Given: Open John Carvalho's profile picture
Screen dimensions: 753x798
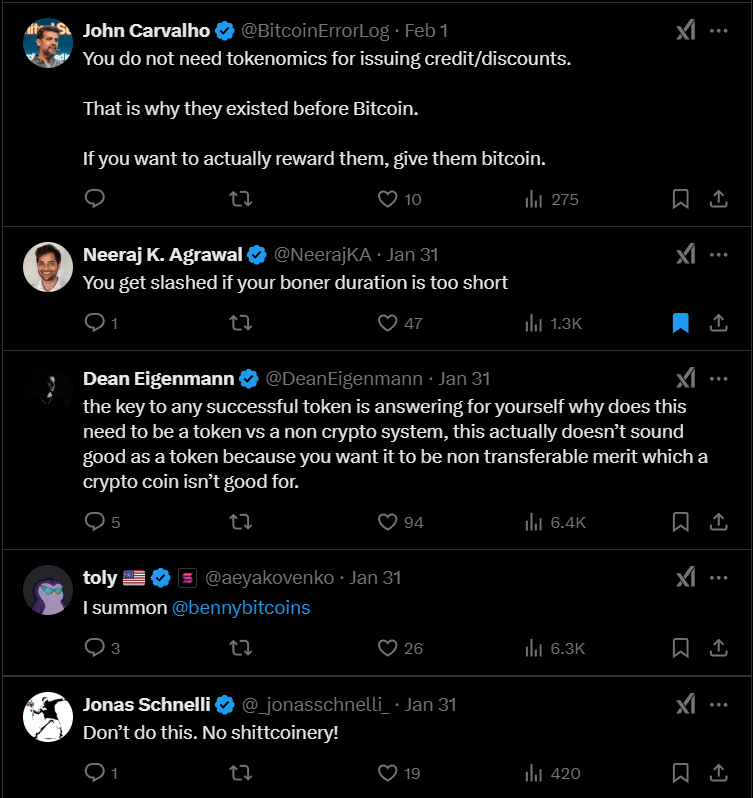Looking at the screenshot, I should 47,42.
